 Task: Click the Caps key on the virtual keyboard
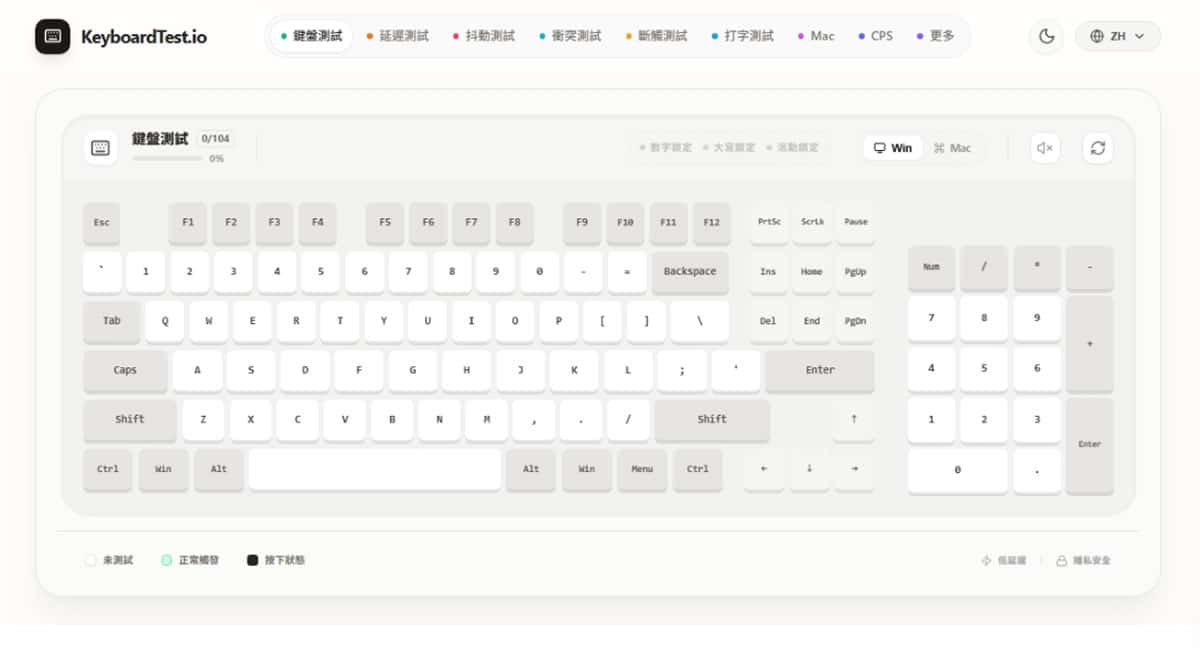(125, 370)
